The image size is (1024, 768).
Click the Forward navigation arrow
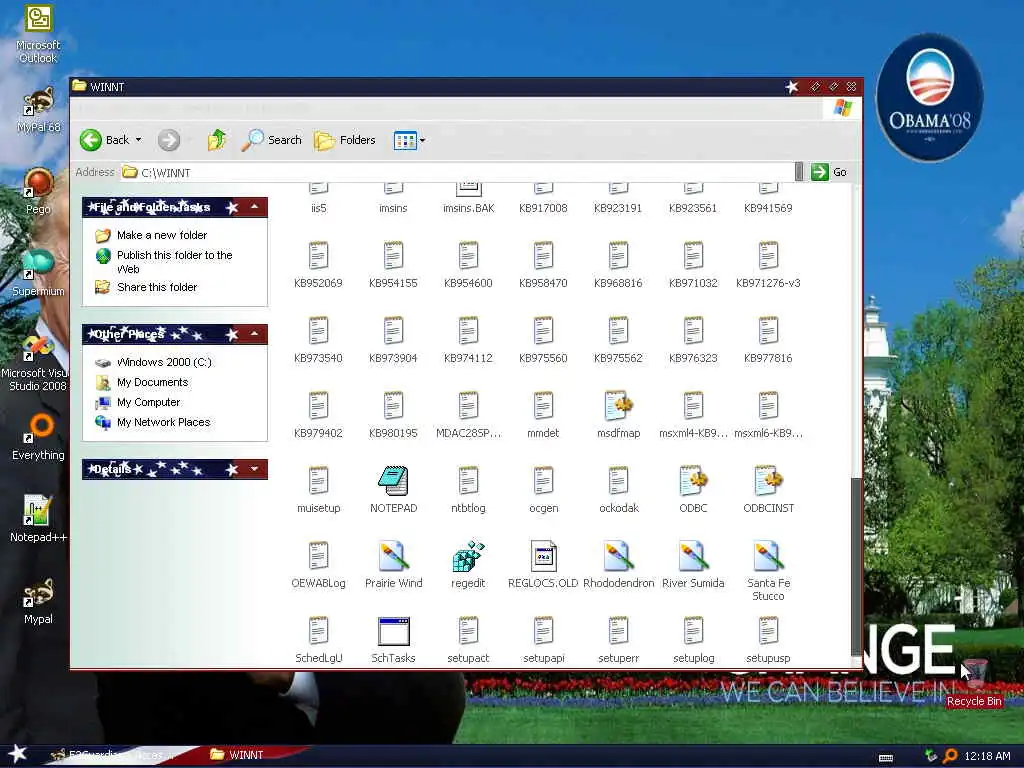pyautogui.click(x=168, y=140)
